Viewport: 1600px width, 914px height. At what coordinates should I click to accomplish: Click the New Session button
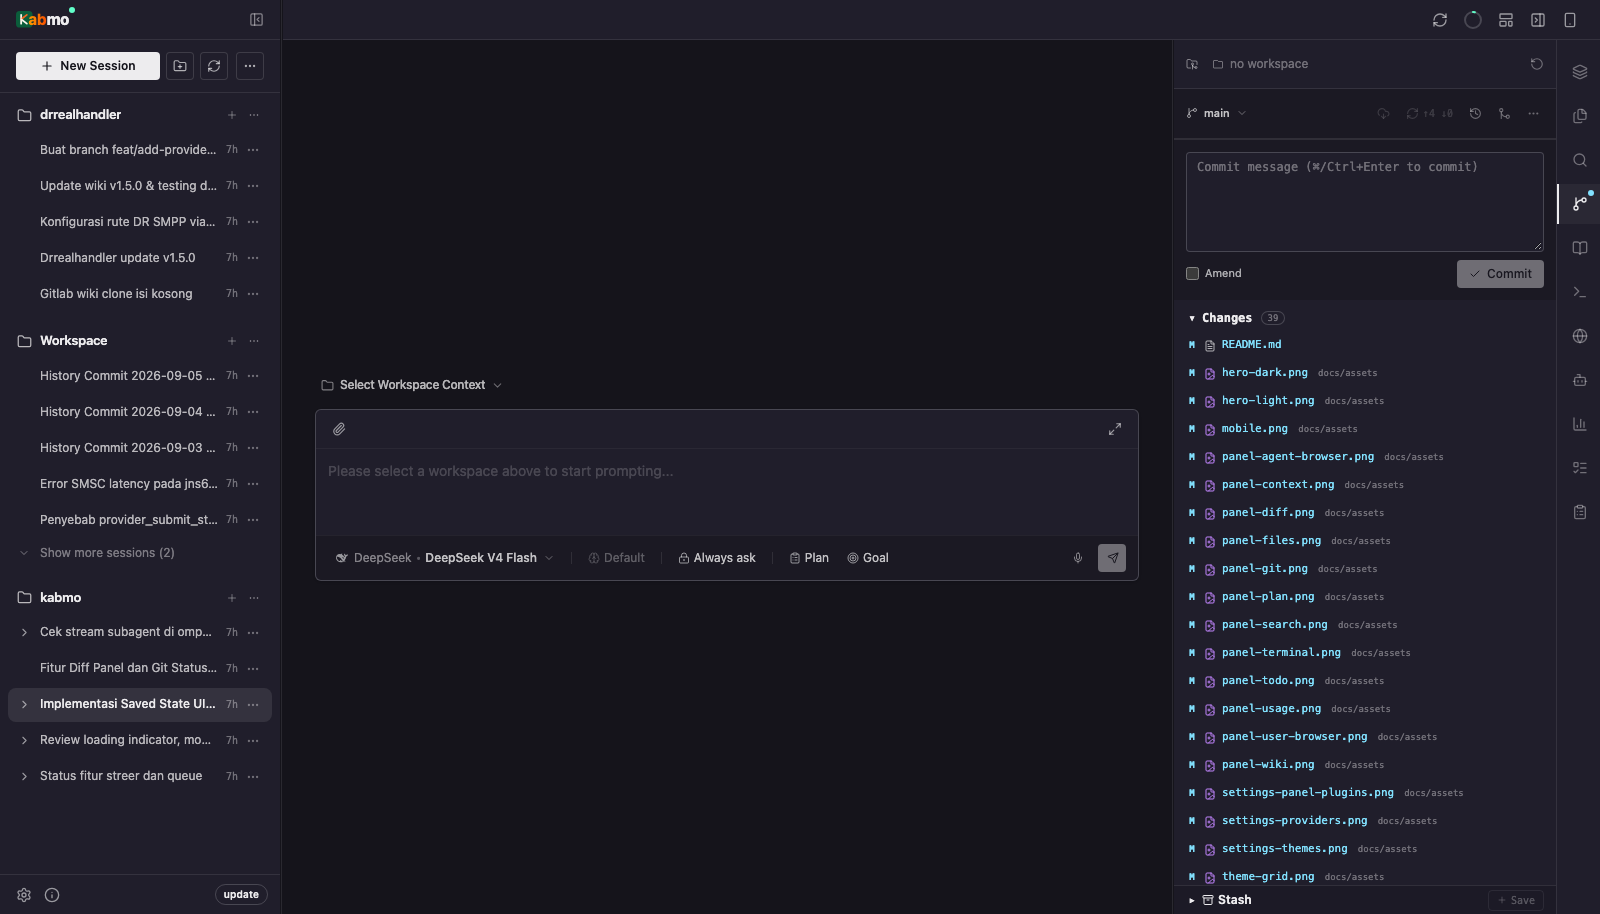(x=88, y=66)
